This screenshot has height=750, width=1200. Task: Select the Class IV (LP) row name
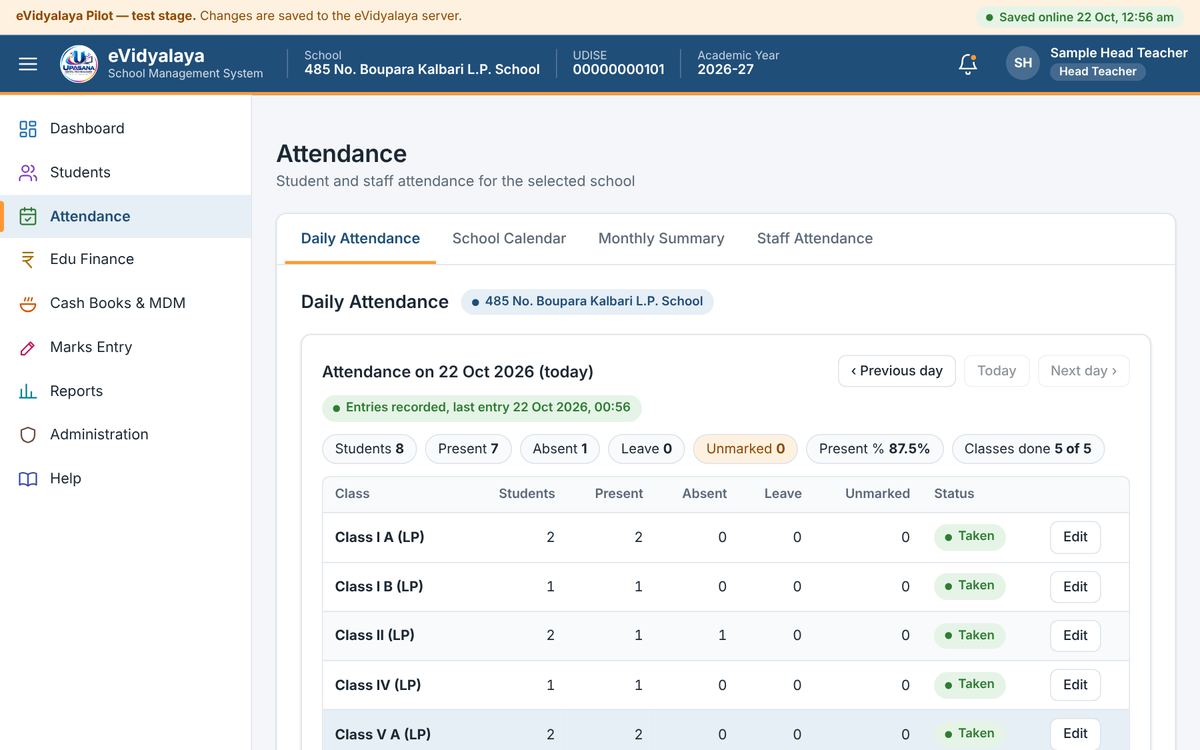[378, 686]
